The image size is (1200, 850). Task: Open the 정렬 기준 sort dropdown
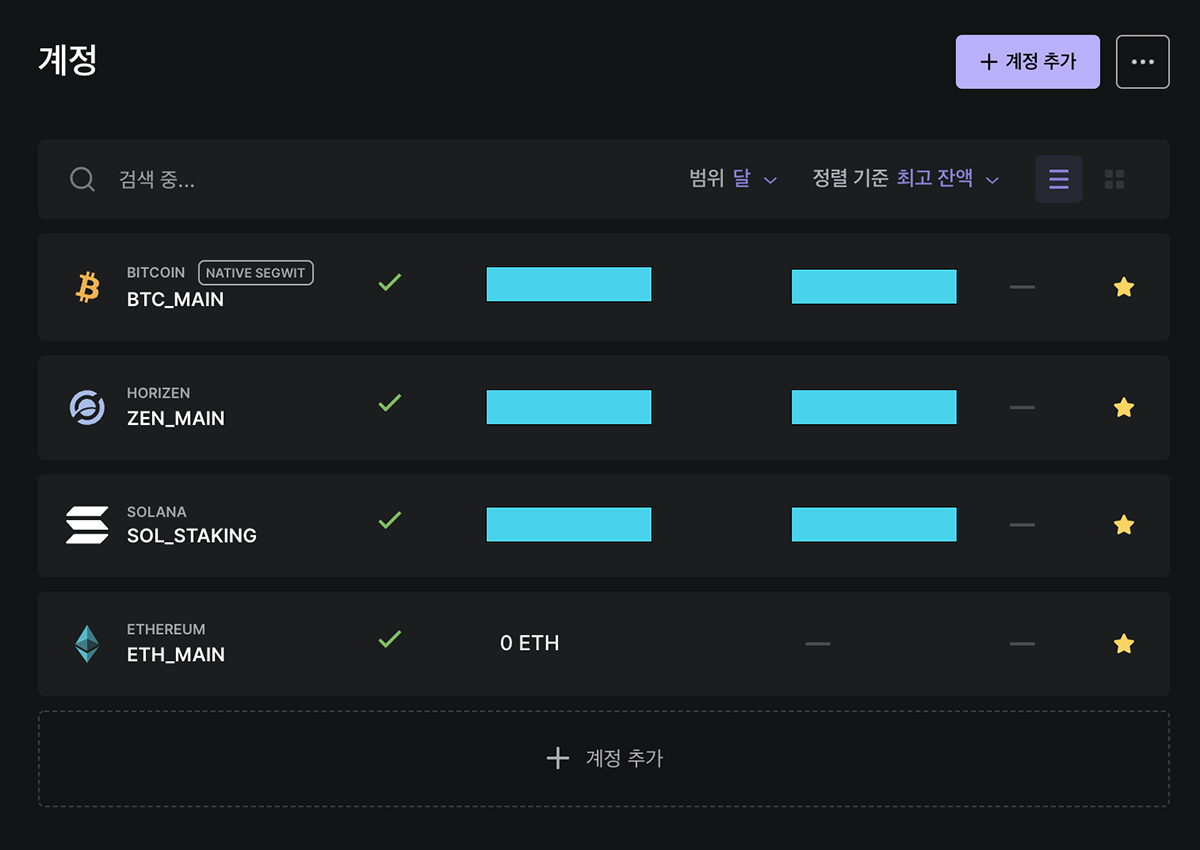[906, 179]
